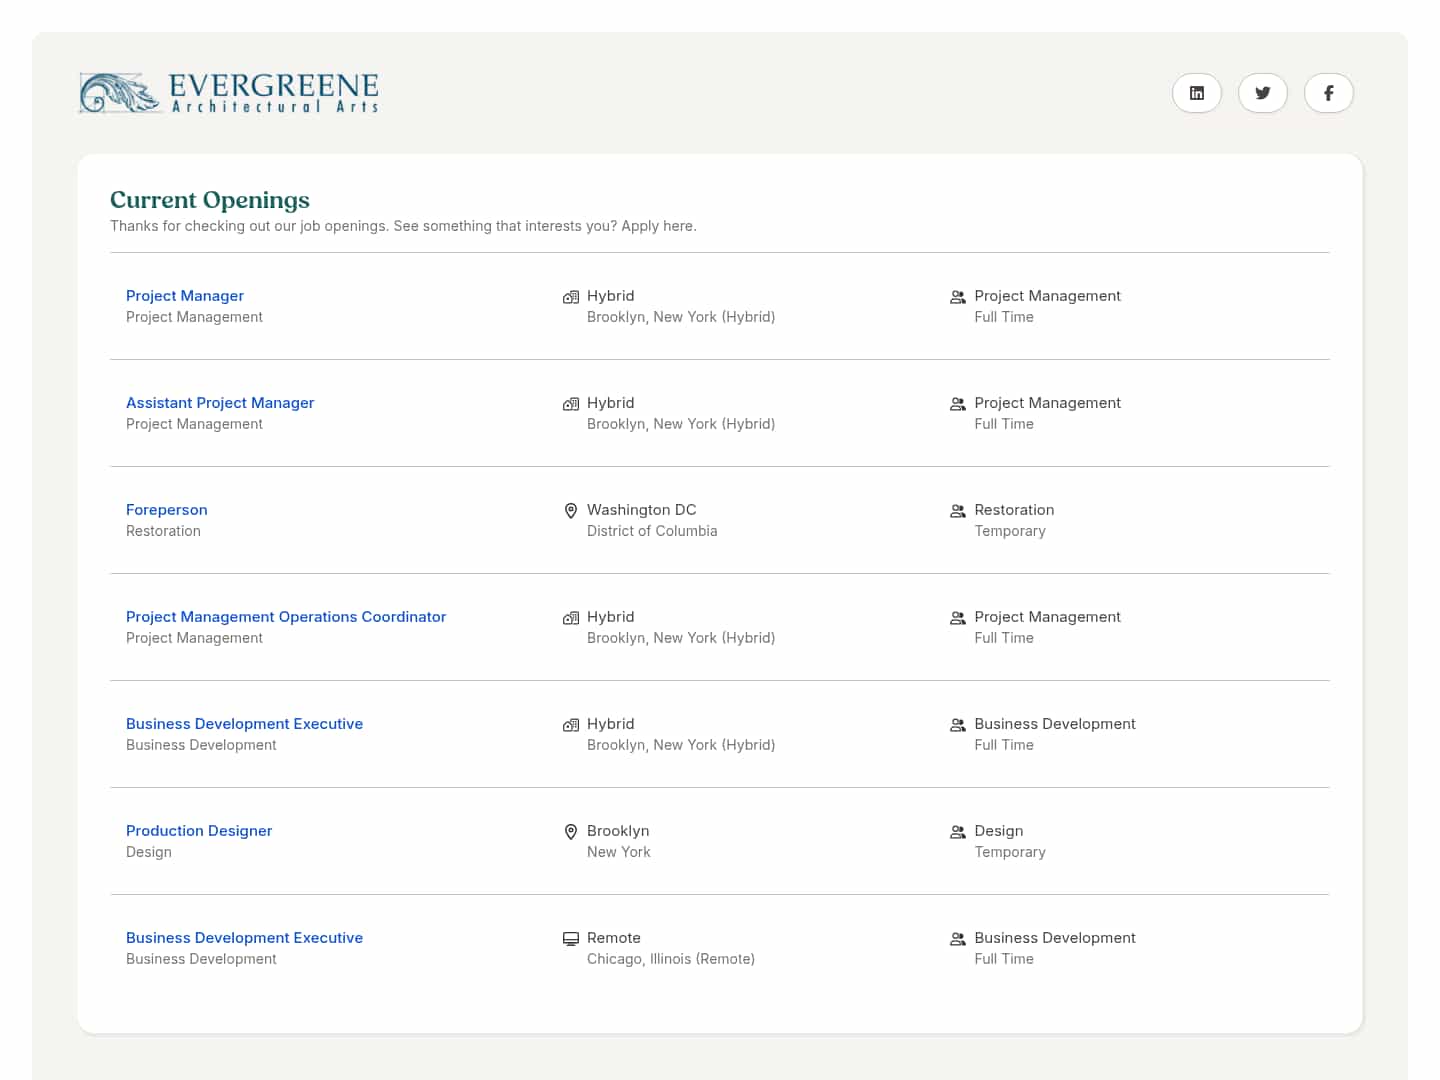Click location pin icon beside Washington DC
Image resolution: width=1440 pixels, height=1080 pixels.
571,511
